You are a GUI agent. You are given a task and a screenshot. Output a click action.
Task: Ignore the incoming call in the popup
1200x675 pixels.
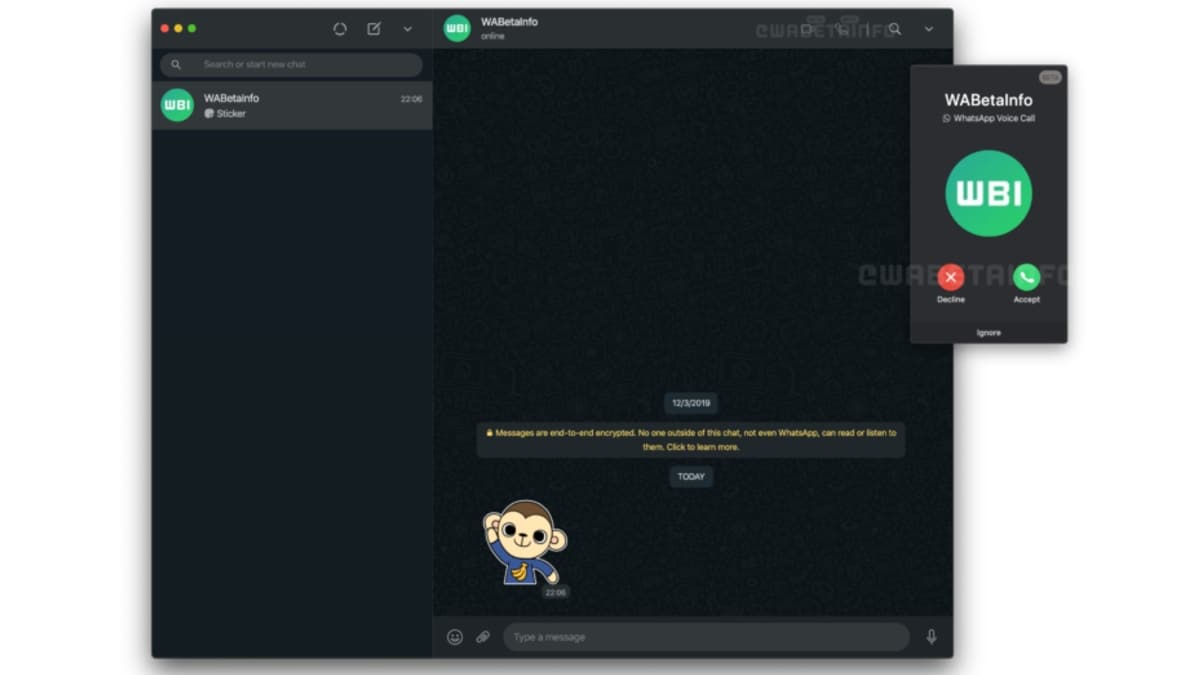point(989,332)
